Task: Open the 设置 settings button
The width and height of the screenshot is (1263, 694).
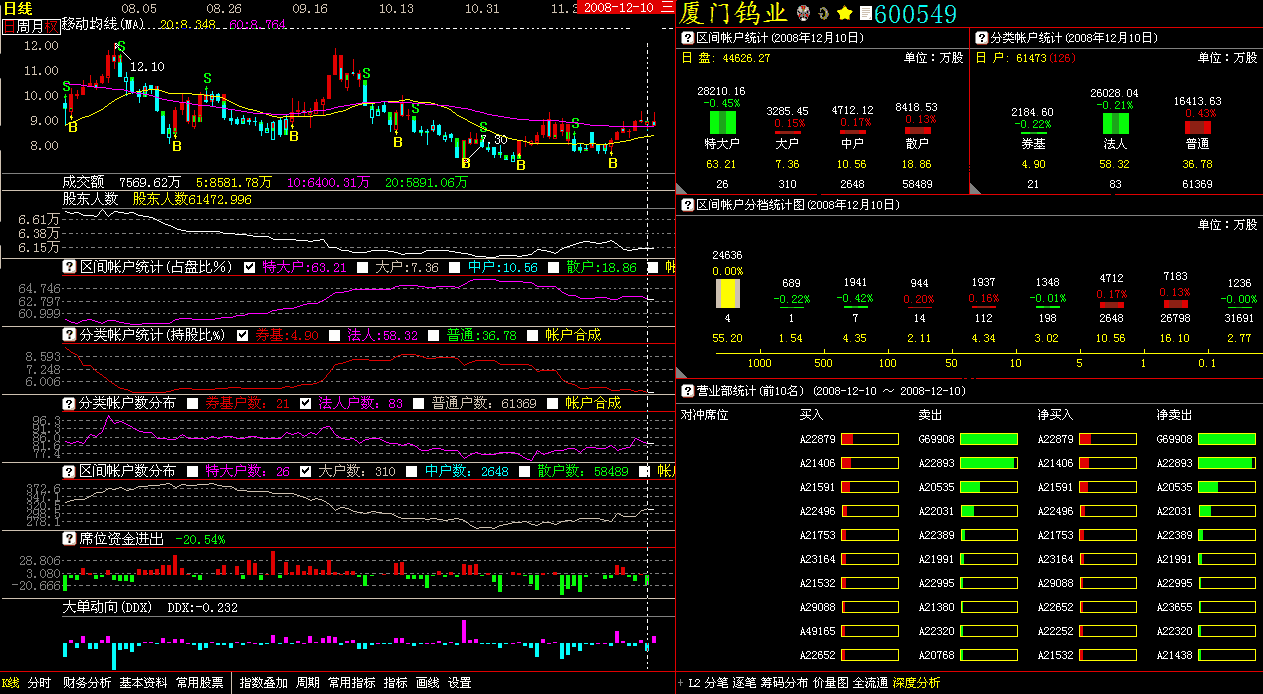Action: coord(459,683)
